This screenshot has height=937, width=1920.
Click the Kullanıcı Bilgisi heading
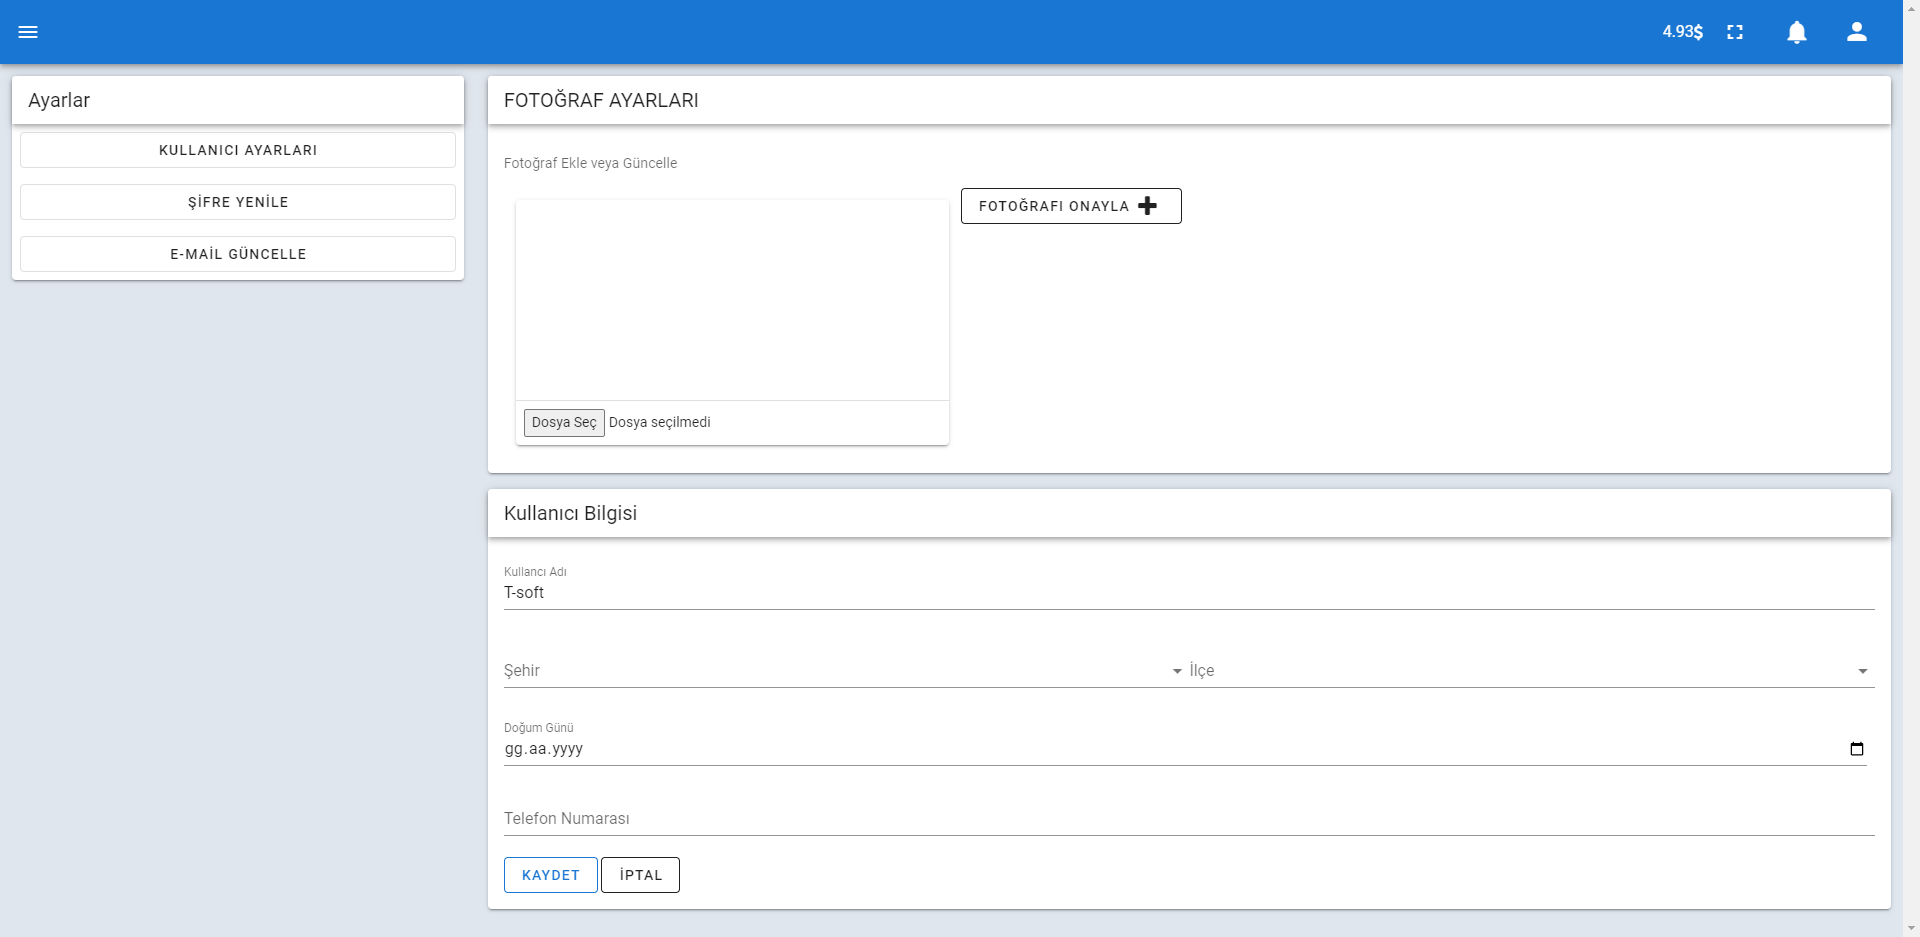[570, 513]
